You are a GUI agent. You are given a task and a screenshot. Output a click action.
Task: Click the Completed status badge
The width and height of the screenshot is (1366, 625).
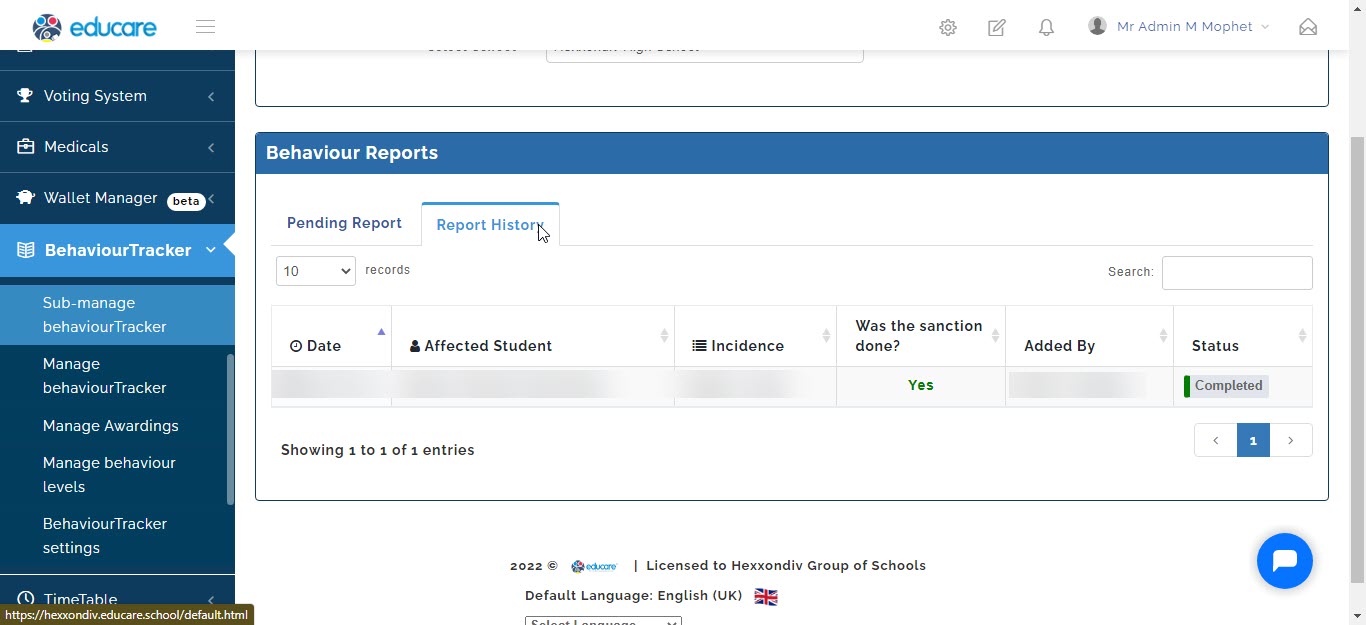[1226, 386]
